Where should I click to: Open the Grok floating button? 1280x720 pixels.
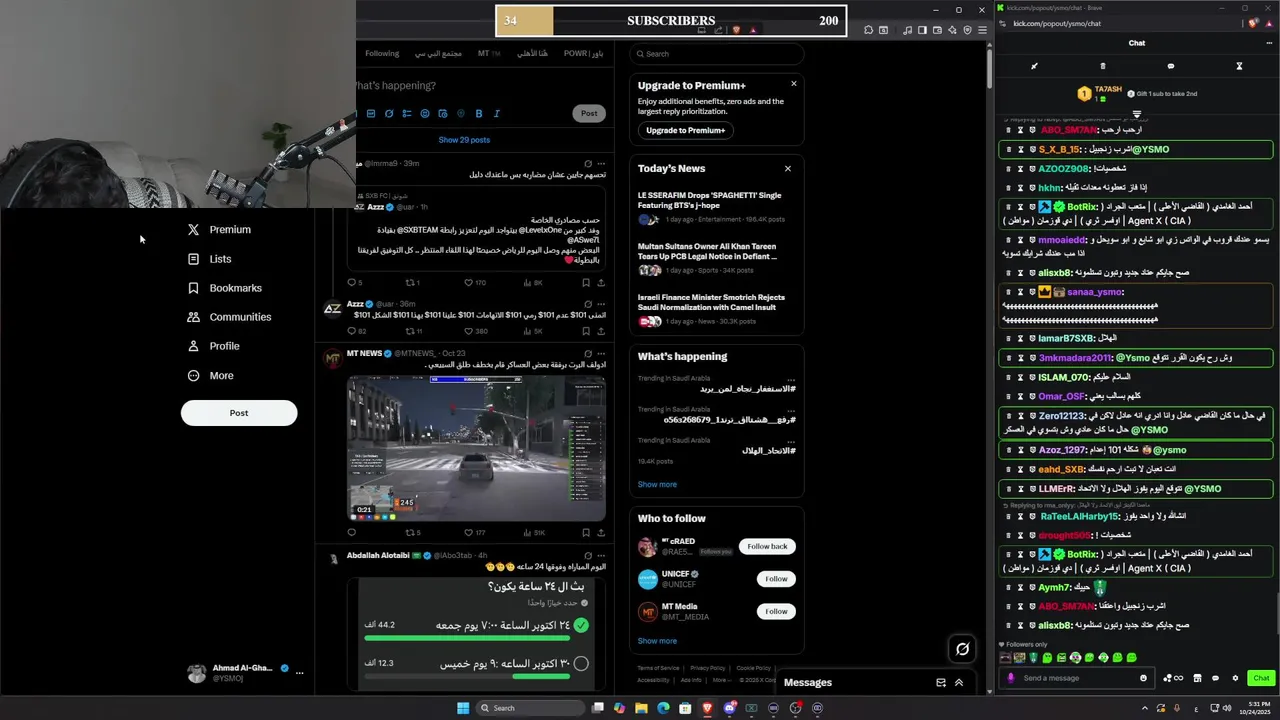pos(962,649)
